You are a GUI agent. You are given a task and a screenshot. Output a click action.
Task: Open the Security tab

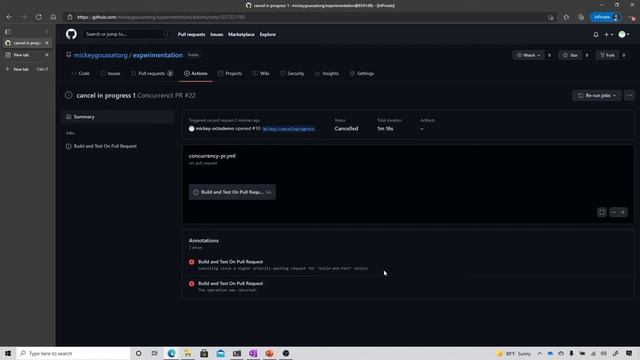pos(292,73)
